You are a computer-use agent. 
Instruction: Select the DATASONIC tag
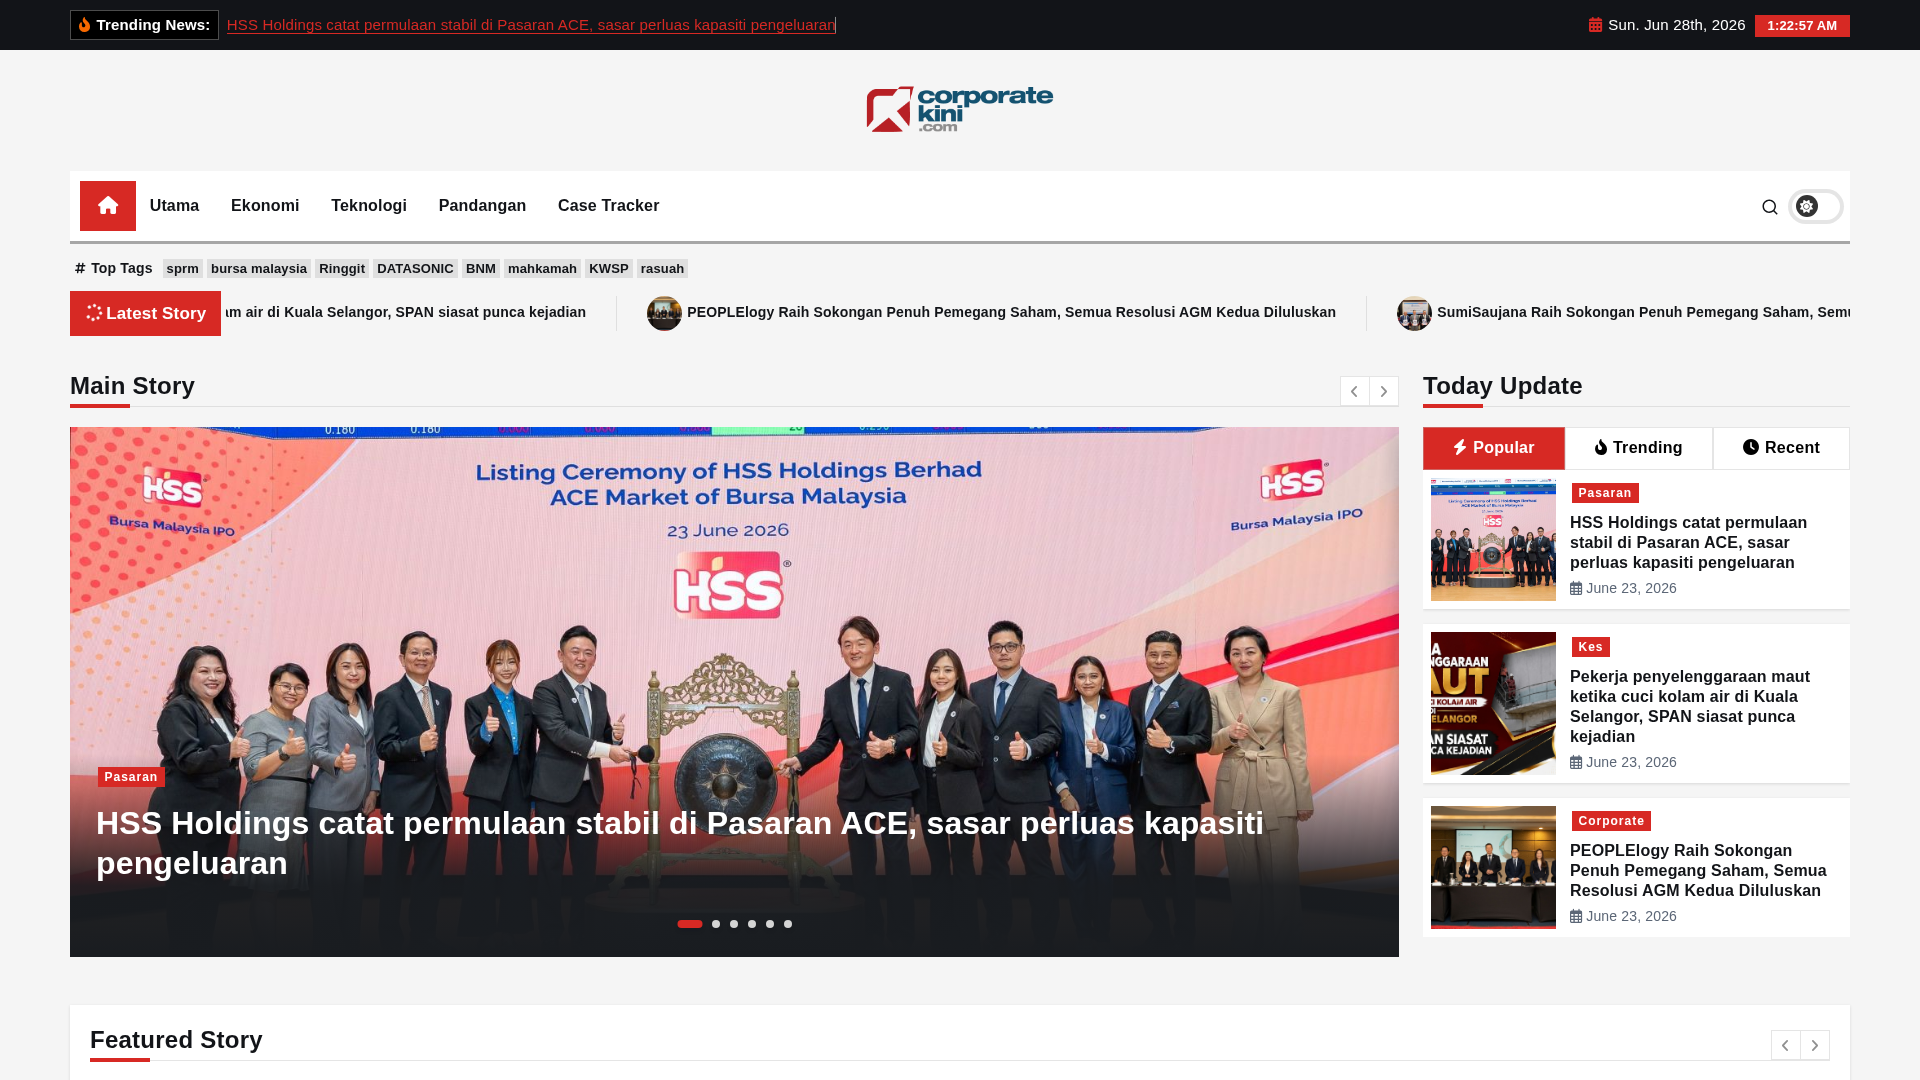tap(415, 269)
